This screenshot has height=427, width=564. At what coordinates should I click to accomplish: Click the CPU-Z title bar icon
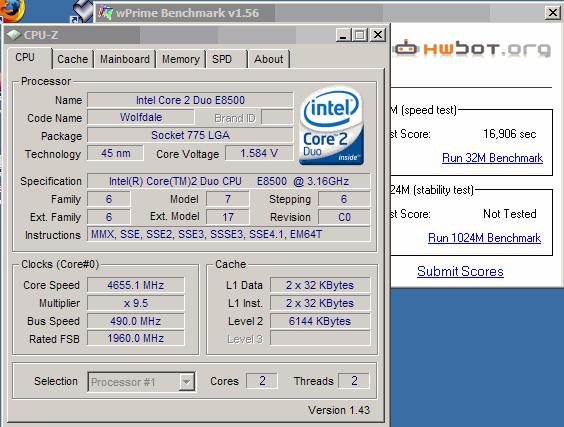coord(14,35)
